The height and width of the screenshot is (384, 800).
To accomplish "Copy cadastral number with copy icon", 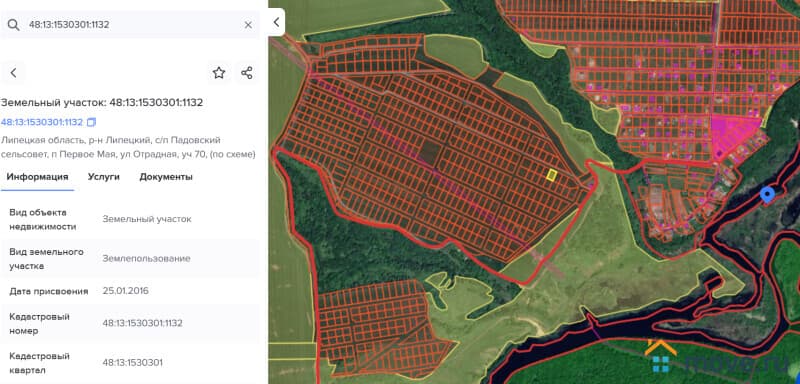I will point(91,122).
